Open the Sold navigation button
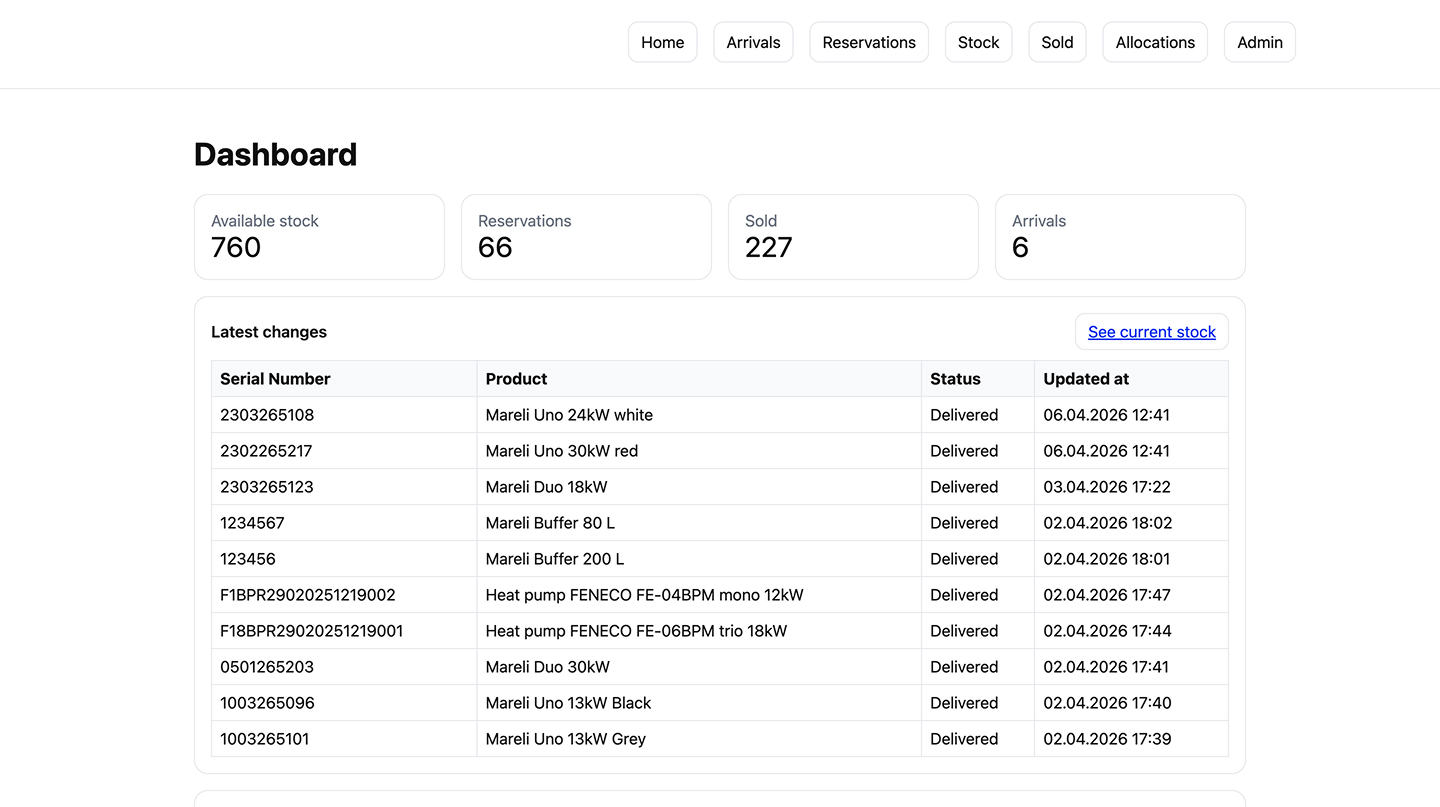Image resolution: width=1440 pixels, height=807 pixels. tap(1057, 42)
